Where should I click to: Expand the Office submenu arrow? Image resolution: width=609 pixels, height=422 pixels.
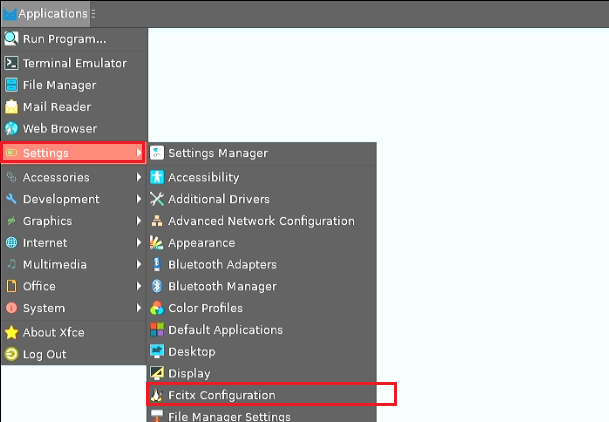pos(139,286)
